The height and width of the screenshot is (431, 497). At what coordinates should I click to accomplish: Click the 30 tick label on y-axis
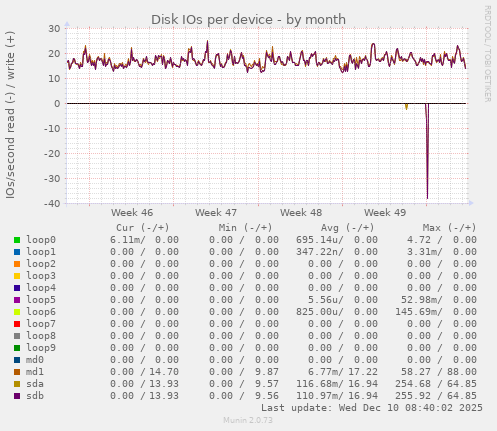pos(55,28)
